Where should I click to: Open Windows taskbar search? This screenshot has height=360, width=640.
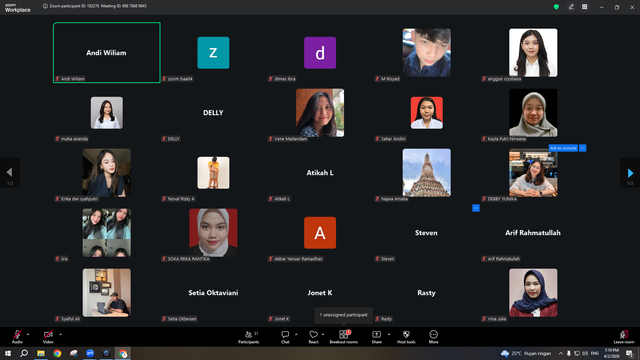pyautogui.click(x=24, y=353)
